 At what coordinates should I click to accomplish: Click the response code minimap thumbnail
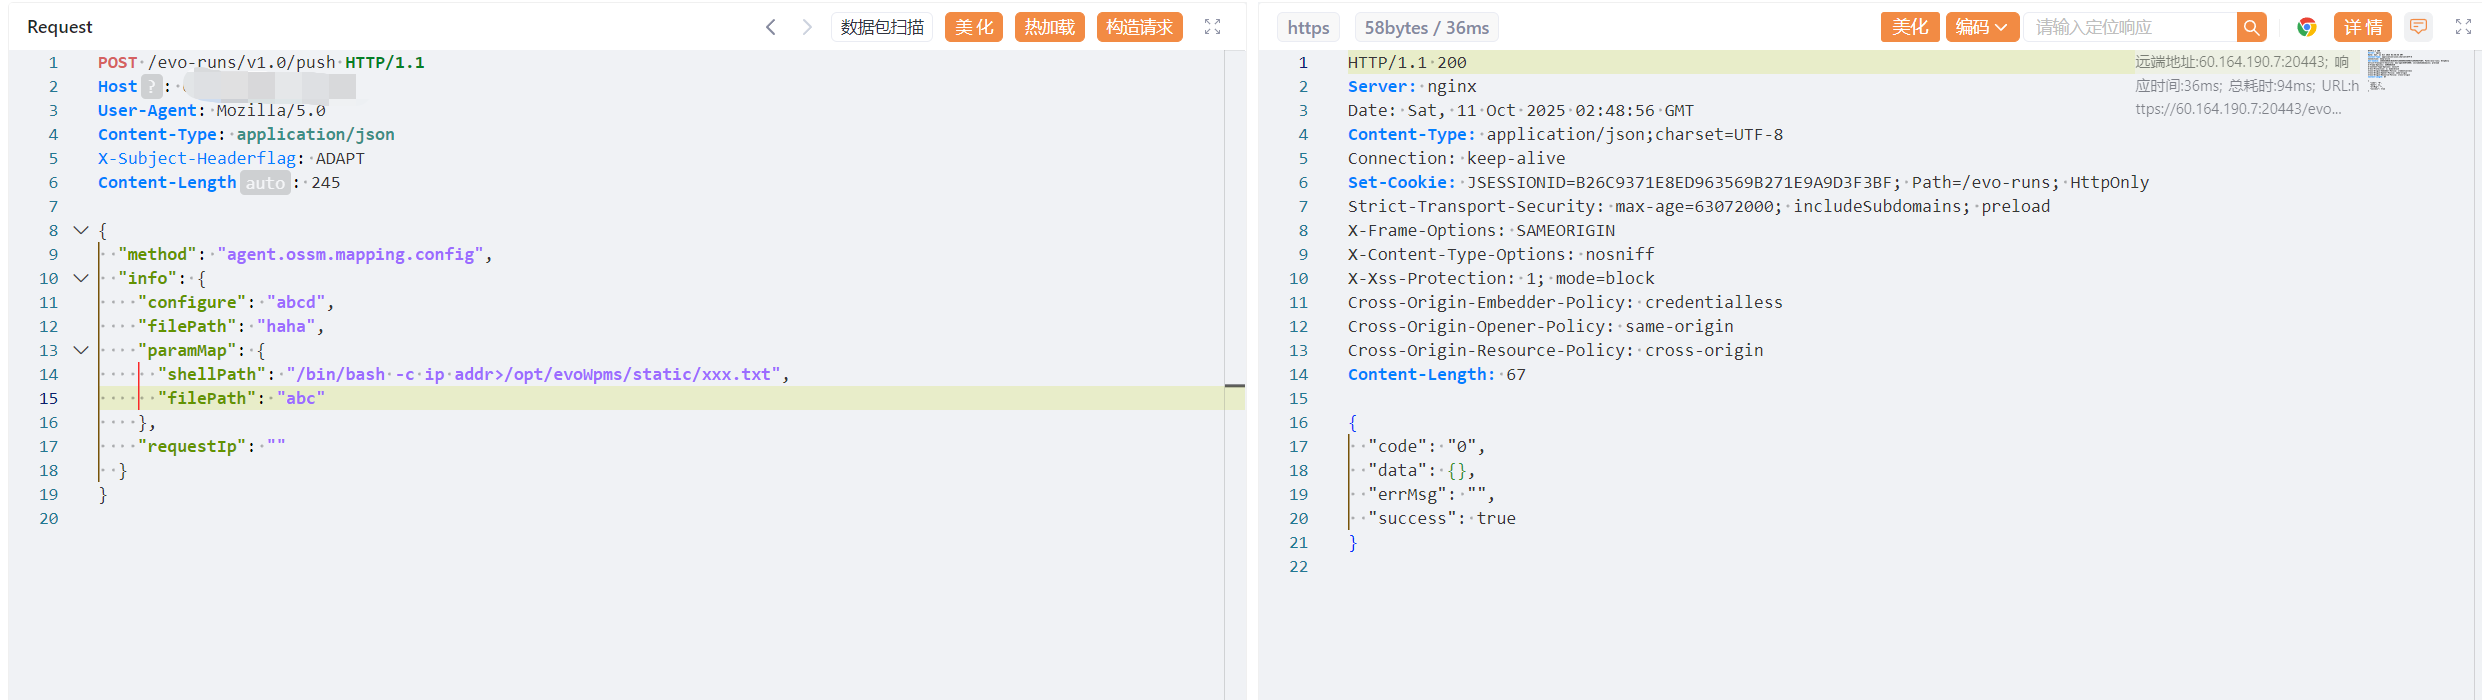[2405, 68]
